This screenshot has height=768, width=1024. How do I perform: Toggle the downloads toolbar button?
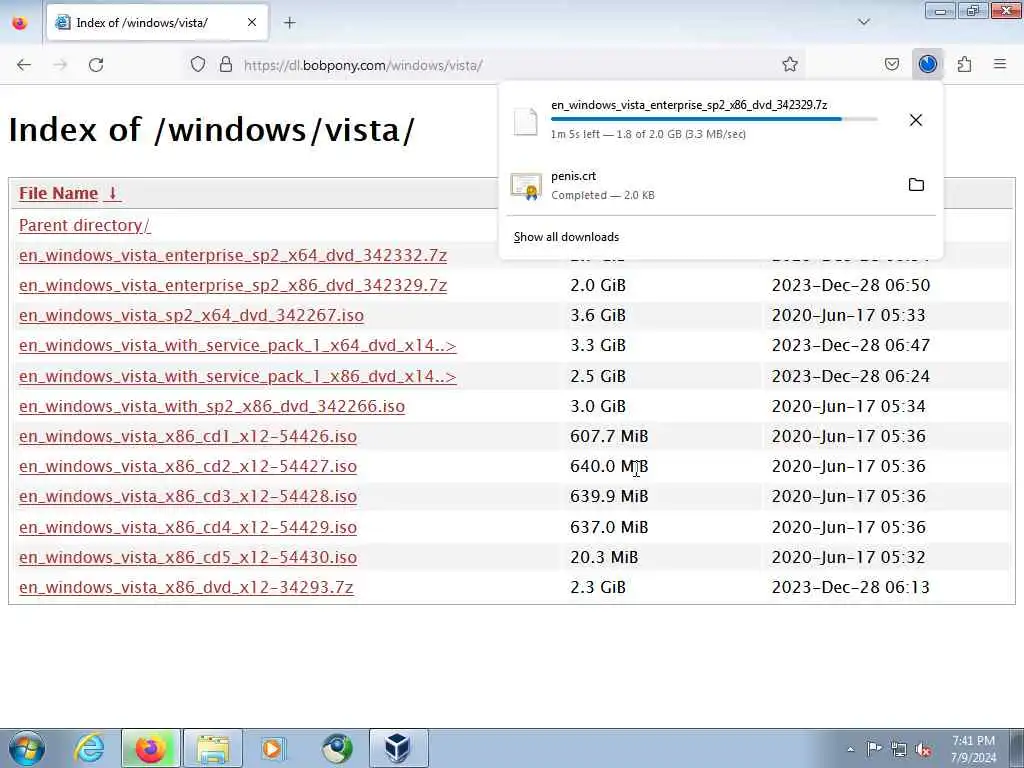pyautogui.click(x=927, y=64)
